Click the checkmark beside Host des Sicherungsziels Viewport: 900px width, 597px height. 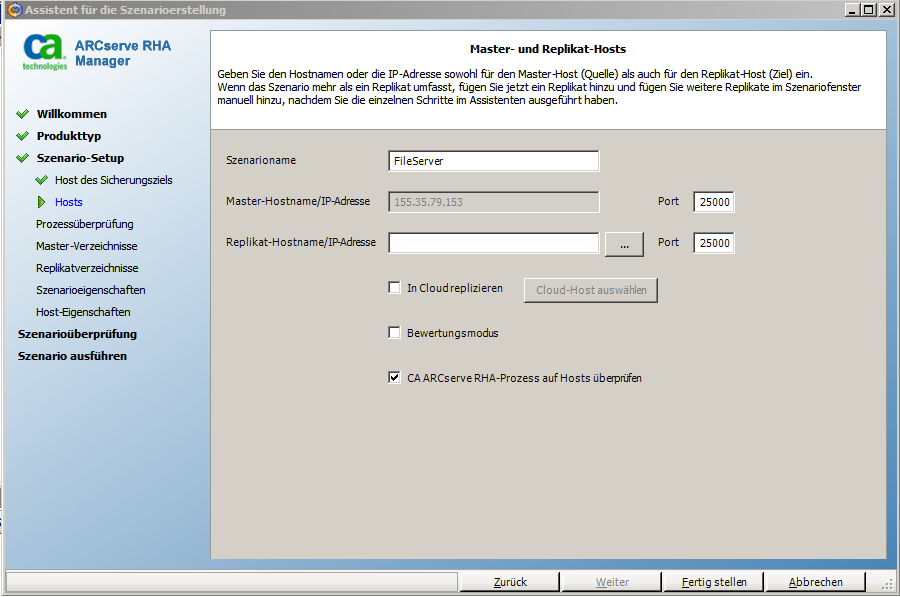point(41,180)
